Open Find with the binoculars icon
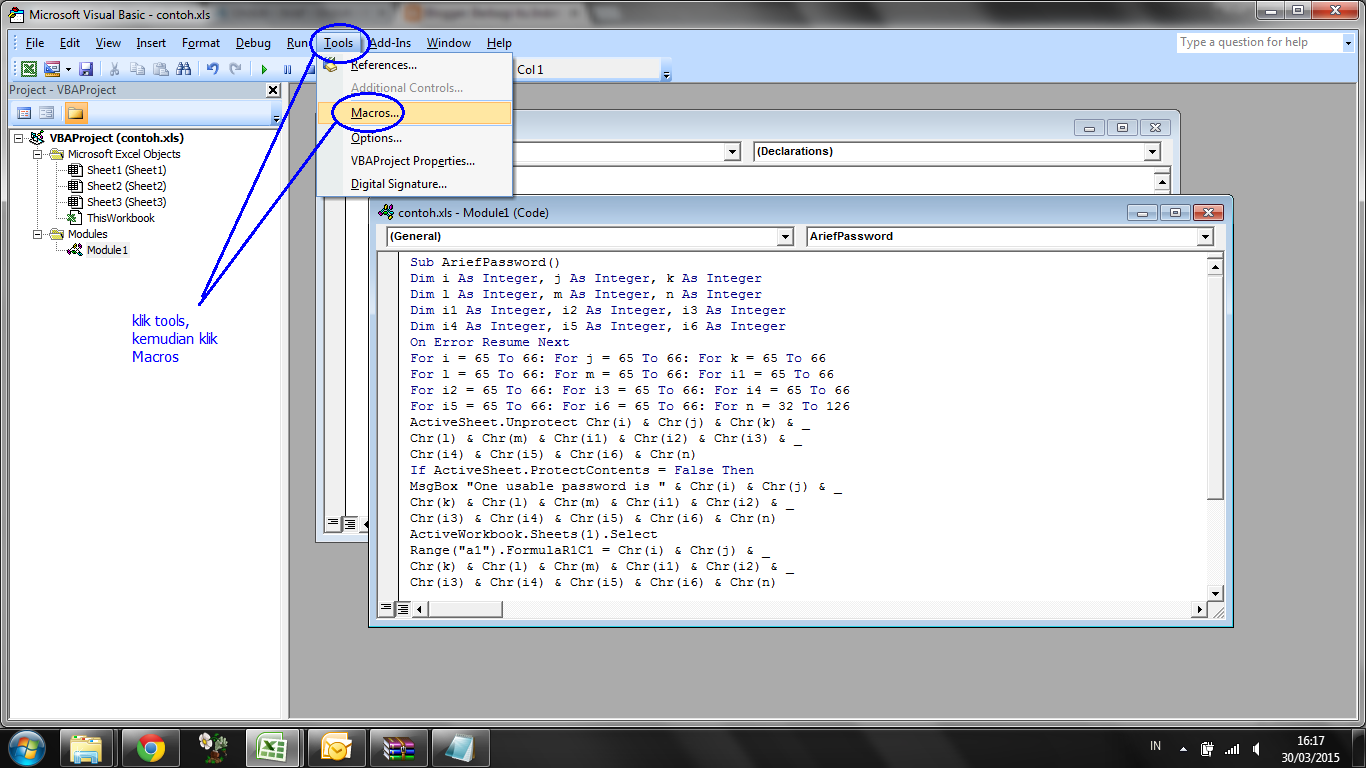Image resolution: width=1366 pixels, height=768 pixels. 183,69
